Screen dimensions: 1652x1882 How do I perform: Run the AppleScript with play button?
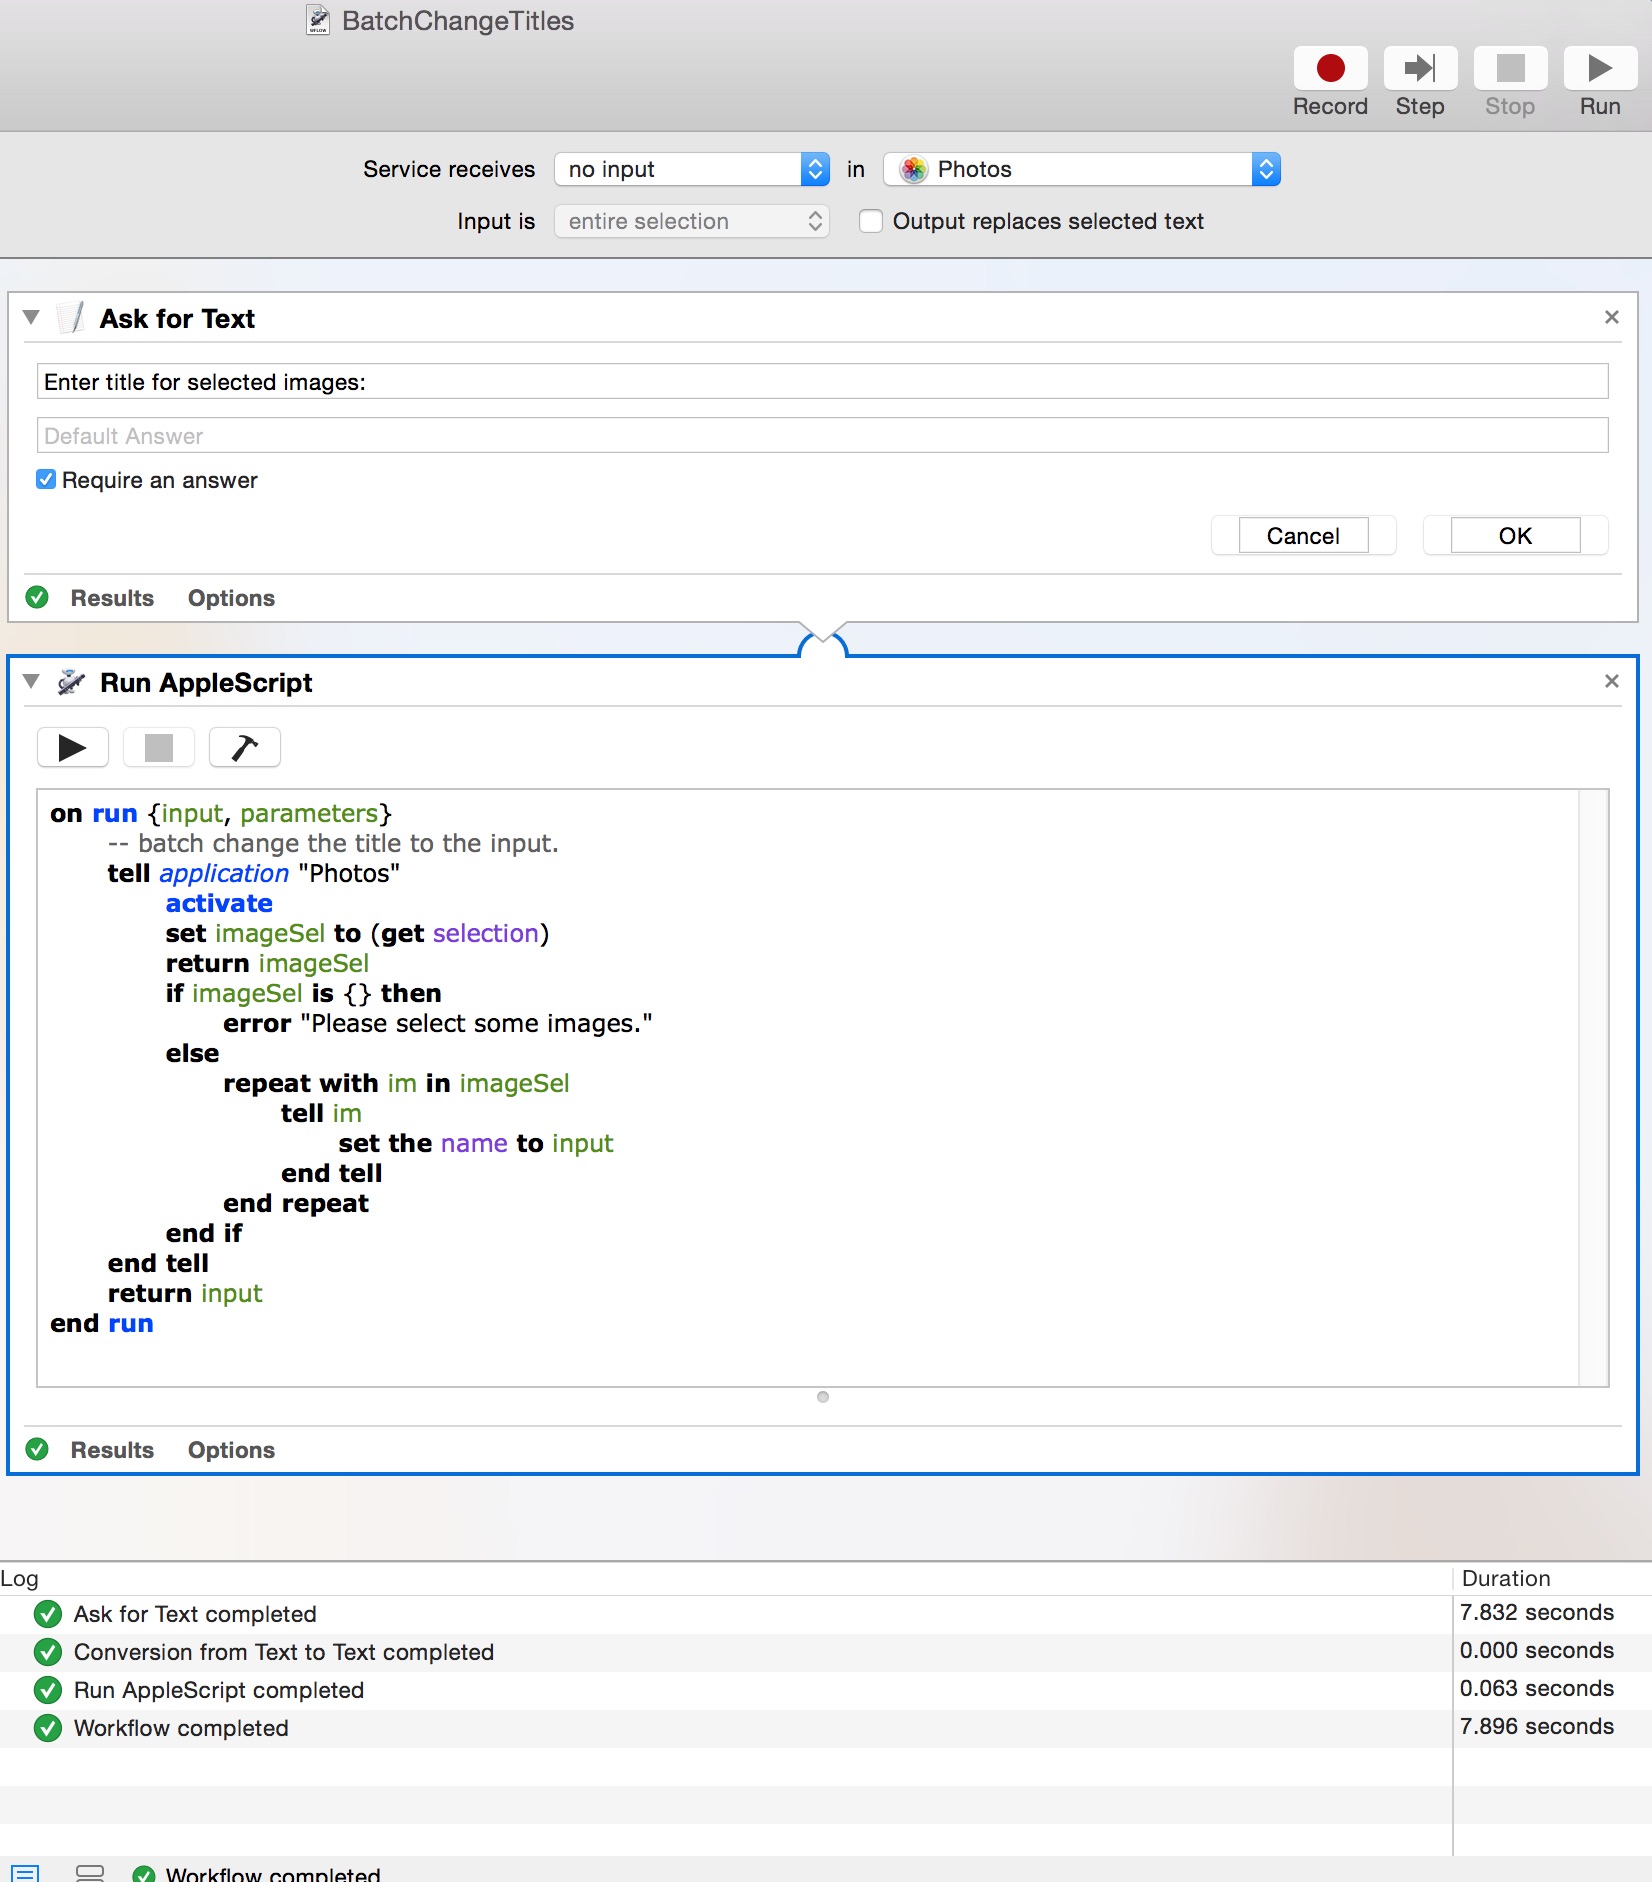(73, 747)
